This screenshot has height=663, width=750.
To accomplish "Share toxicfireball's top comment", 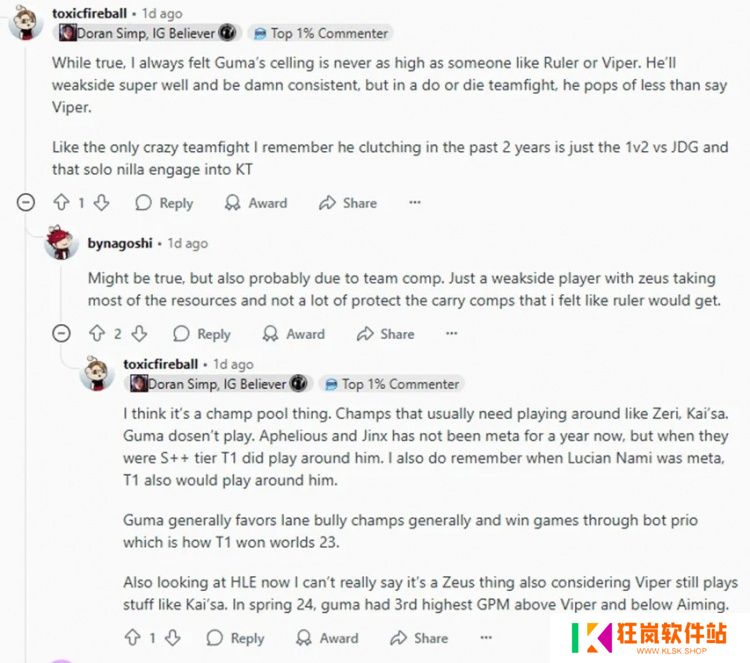I will (x=348, y=203).
